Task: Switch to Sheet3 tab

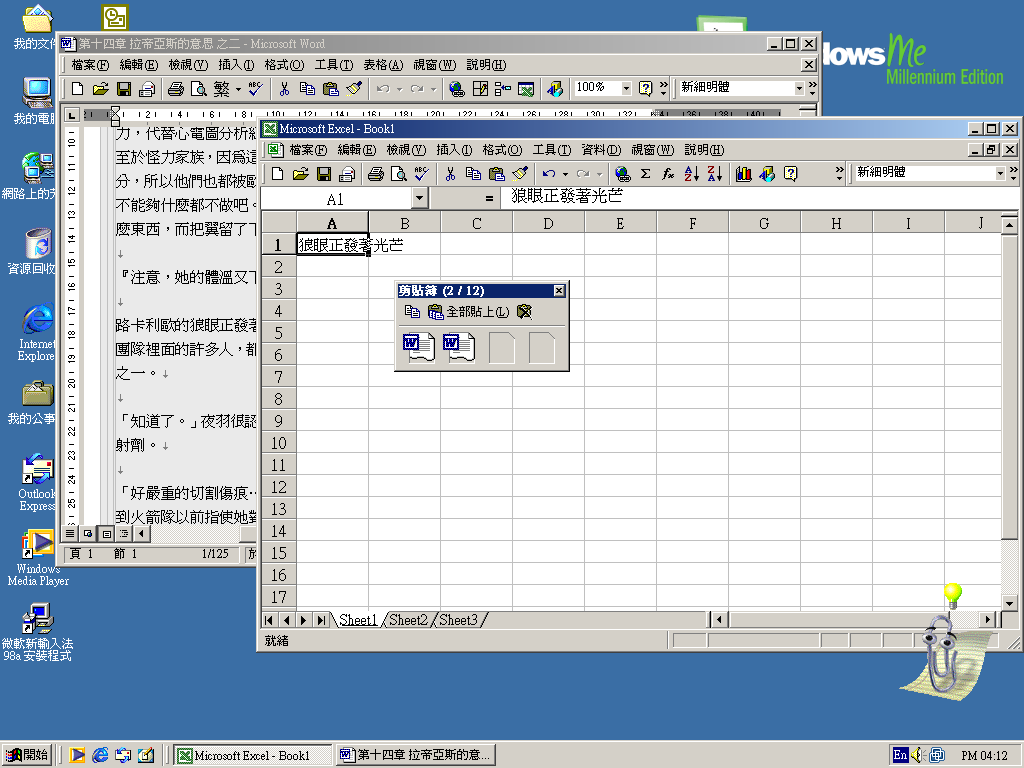Action: [x=458, y=620]
